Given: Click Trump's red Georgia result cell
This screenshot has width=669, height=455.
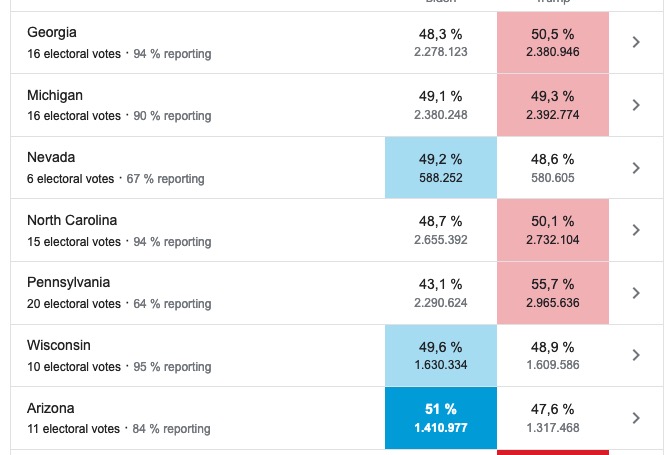Looking at the screenshot, I should point(553,42).
